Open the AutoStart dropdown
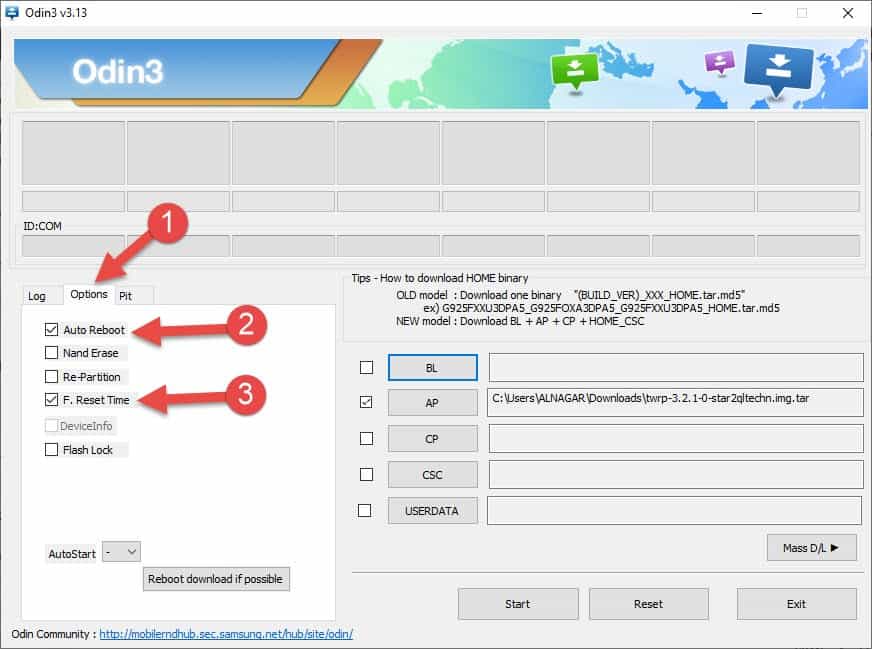This screenshot has height=649, width=872. 121,552
